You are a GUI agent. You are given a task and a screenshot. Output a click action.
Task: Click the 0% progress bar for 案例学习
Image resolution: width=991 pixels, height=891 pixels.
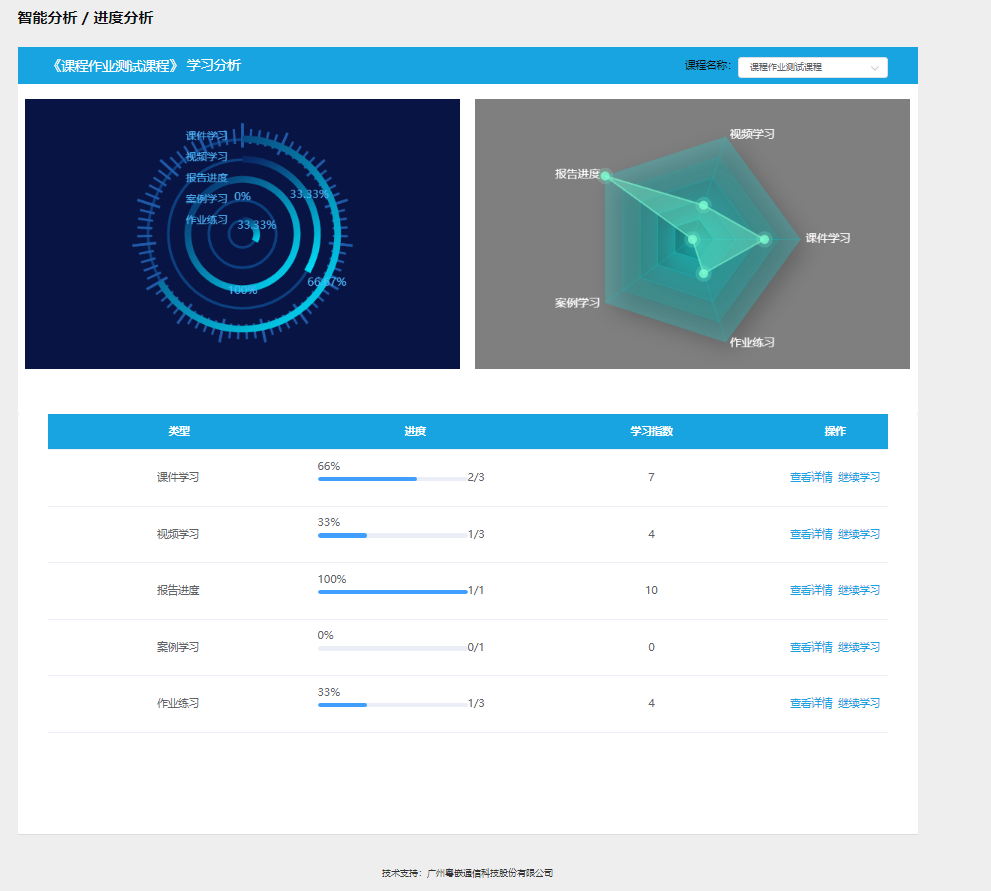[x=392, y=648]
